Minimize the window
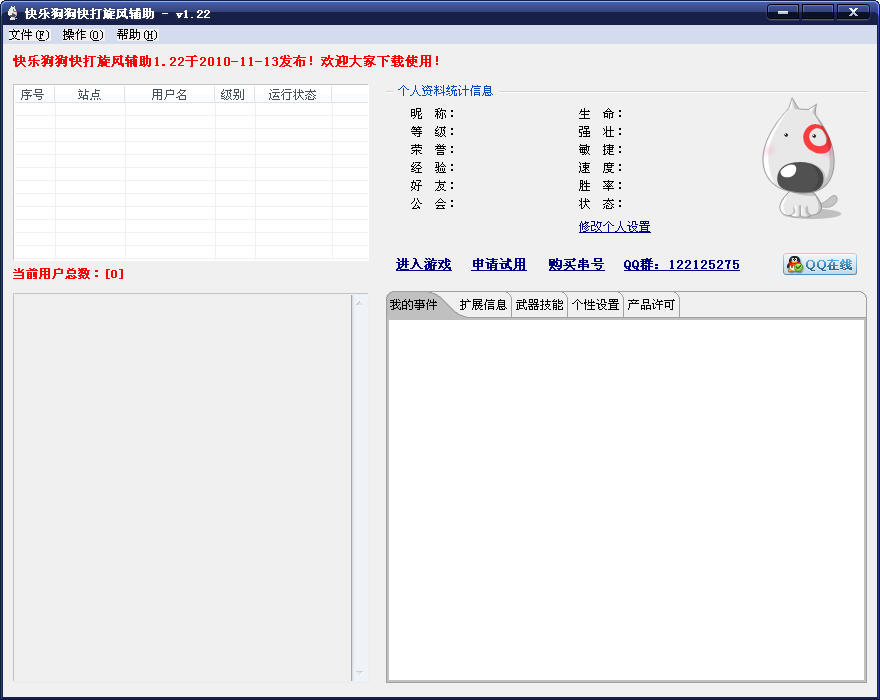 pyautogui.click(x=783, y=12)
